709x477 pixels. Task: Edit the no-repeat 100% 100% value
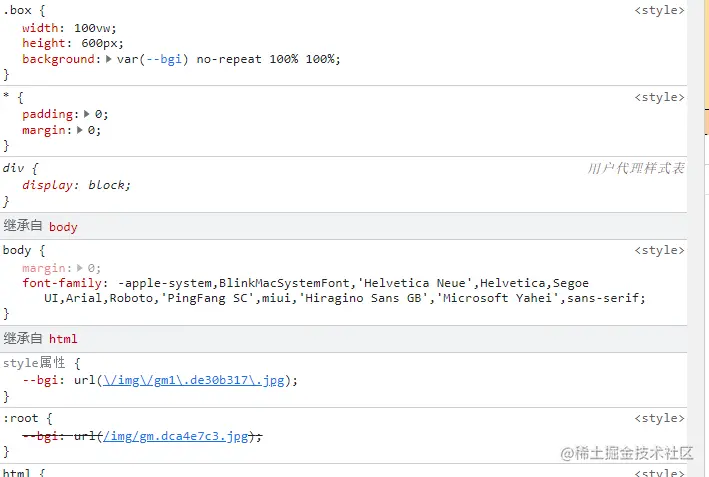265,59
